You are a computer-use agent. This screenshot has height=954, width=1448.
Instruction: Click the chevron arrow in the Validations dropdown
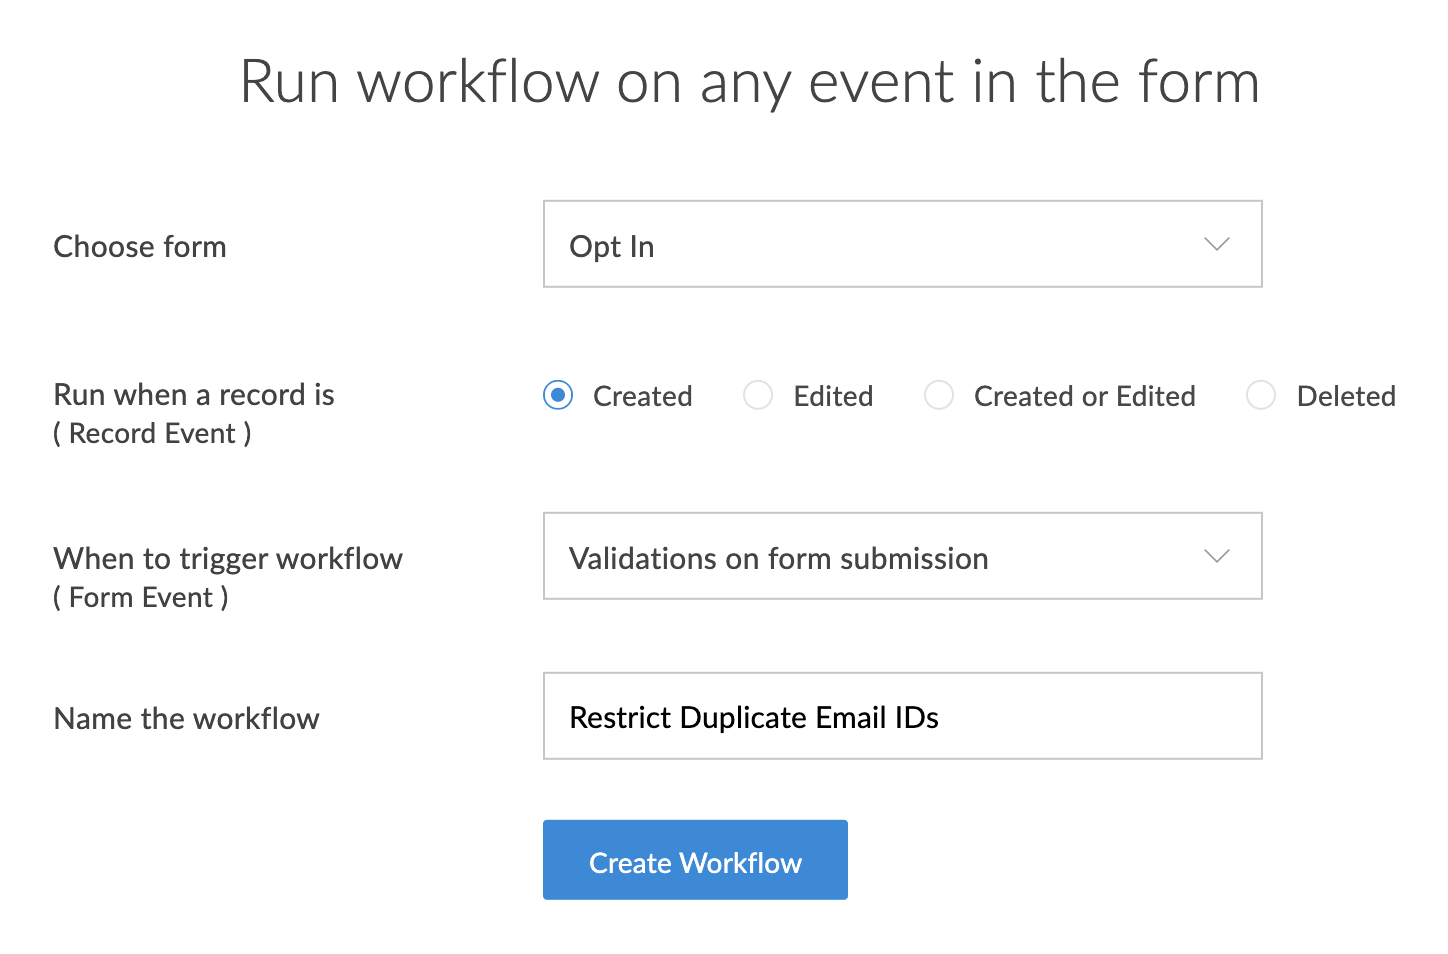tap(1216, 557)
